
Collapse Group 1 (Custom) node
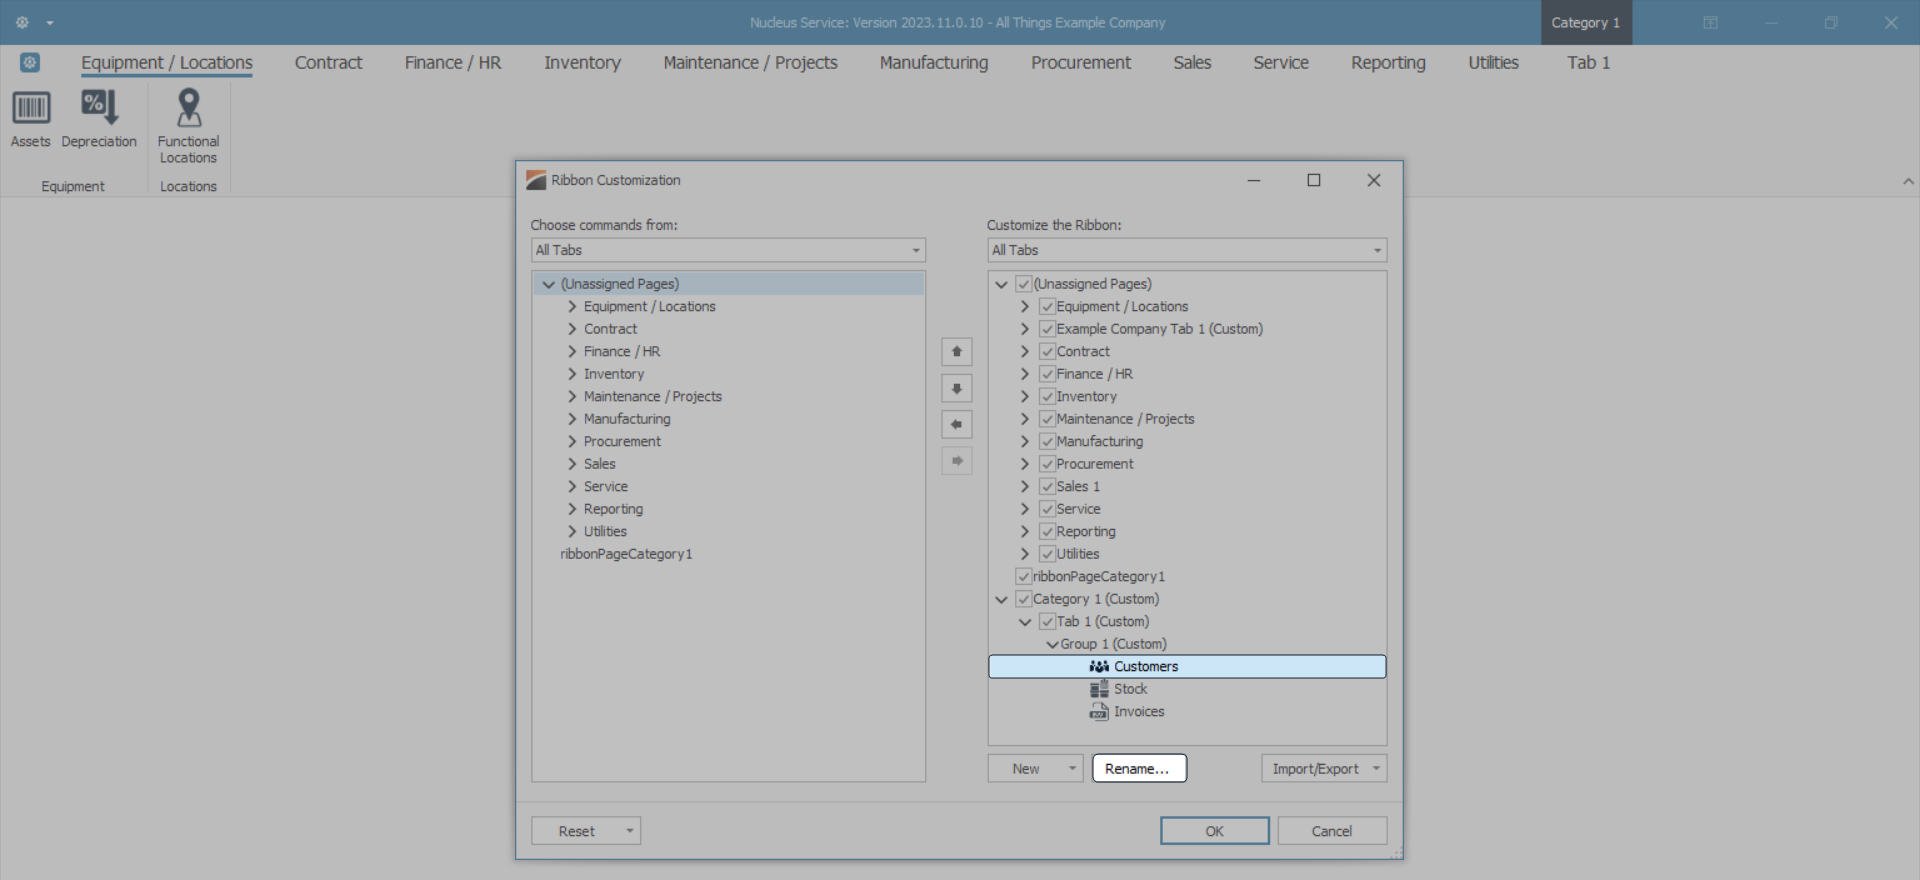(x=1052, y=644)
